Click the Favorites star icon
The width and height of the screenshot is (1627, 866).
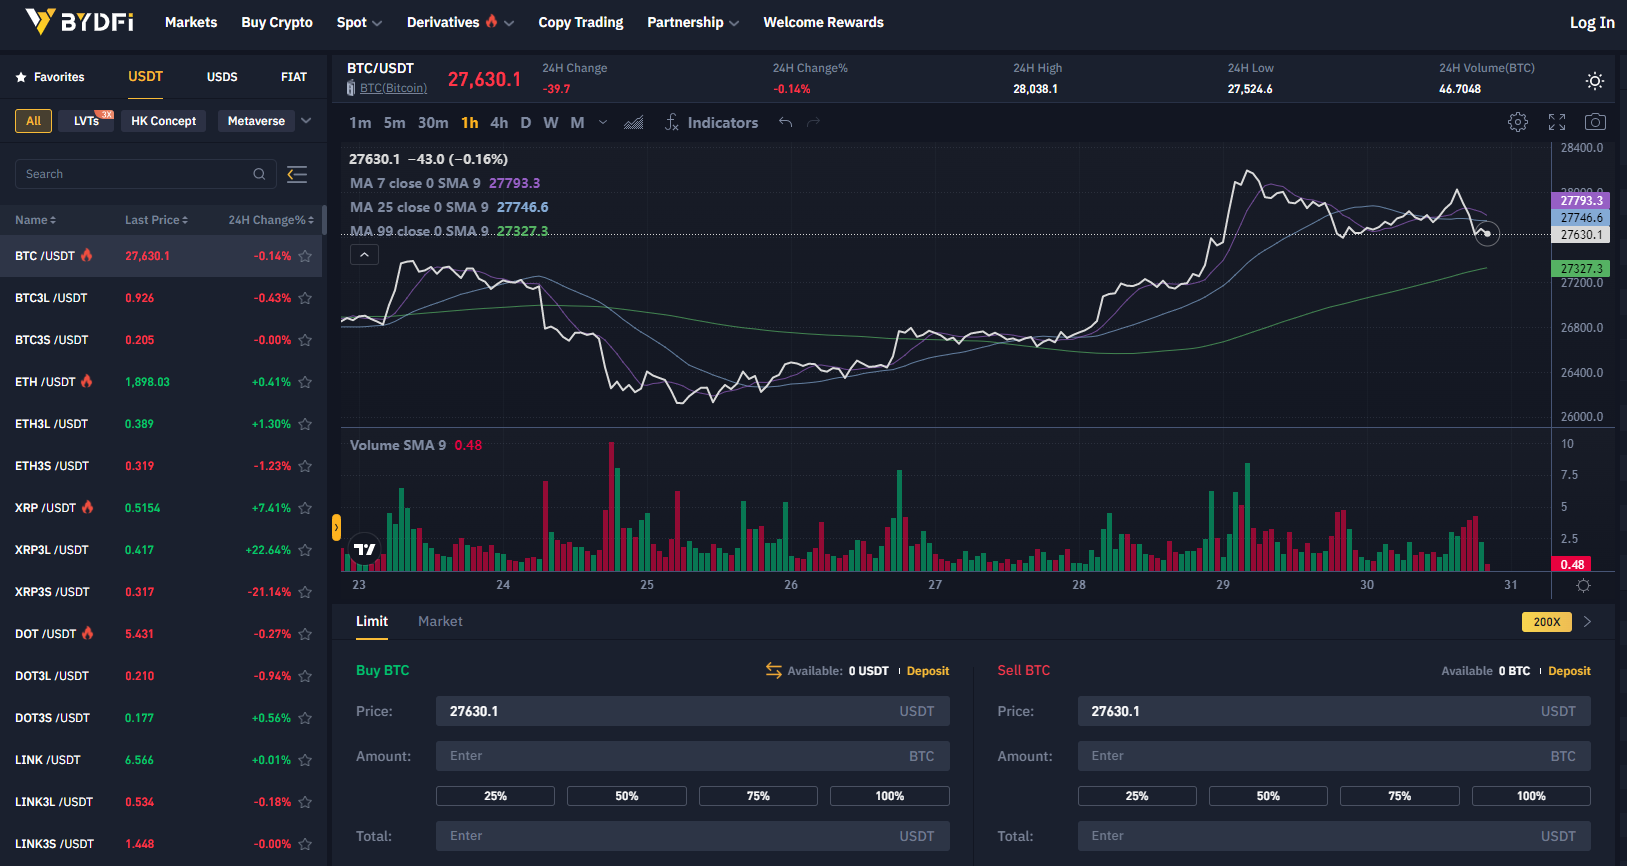tap(21, 77)
